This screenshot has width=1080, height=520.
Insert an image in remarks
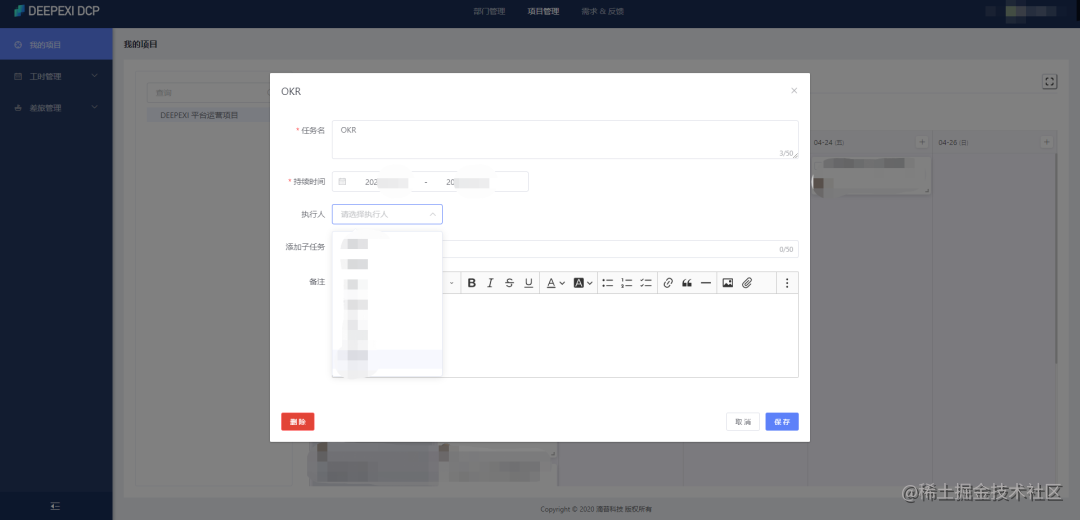727,283
